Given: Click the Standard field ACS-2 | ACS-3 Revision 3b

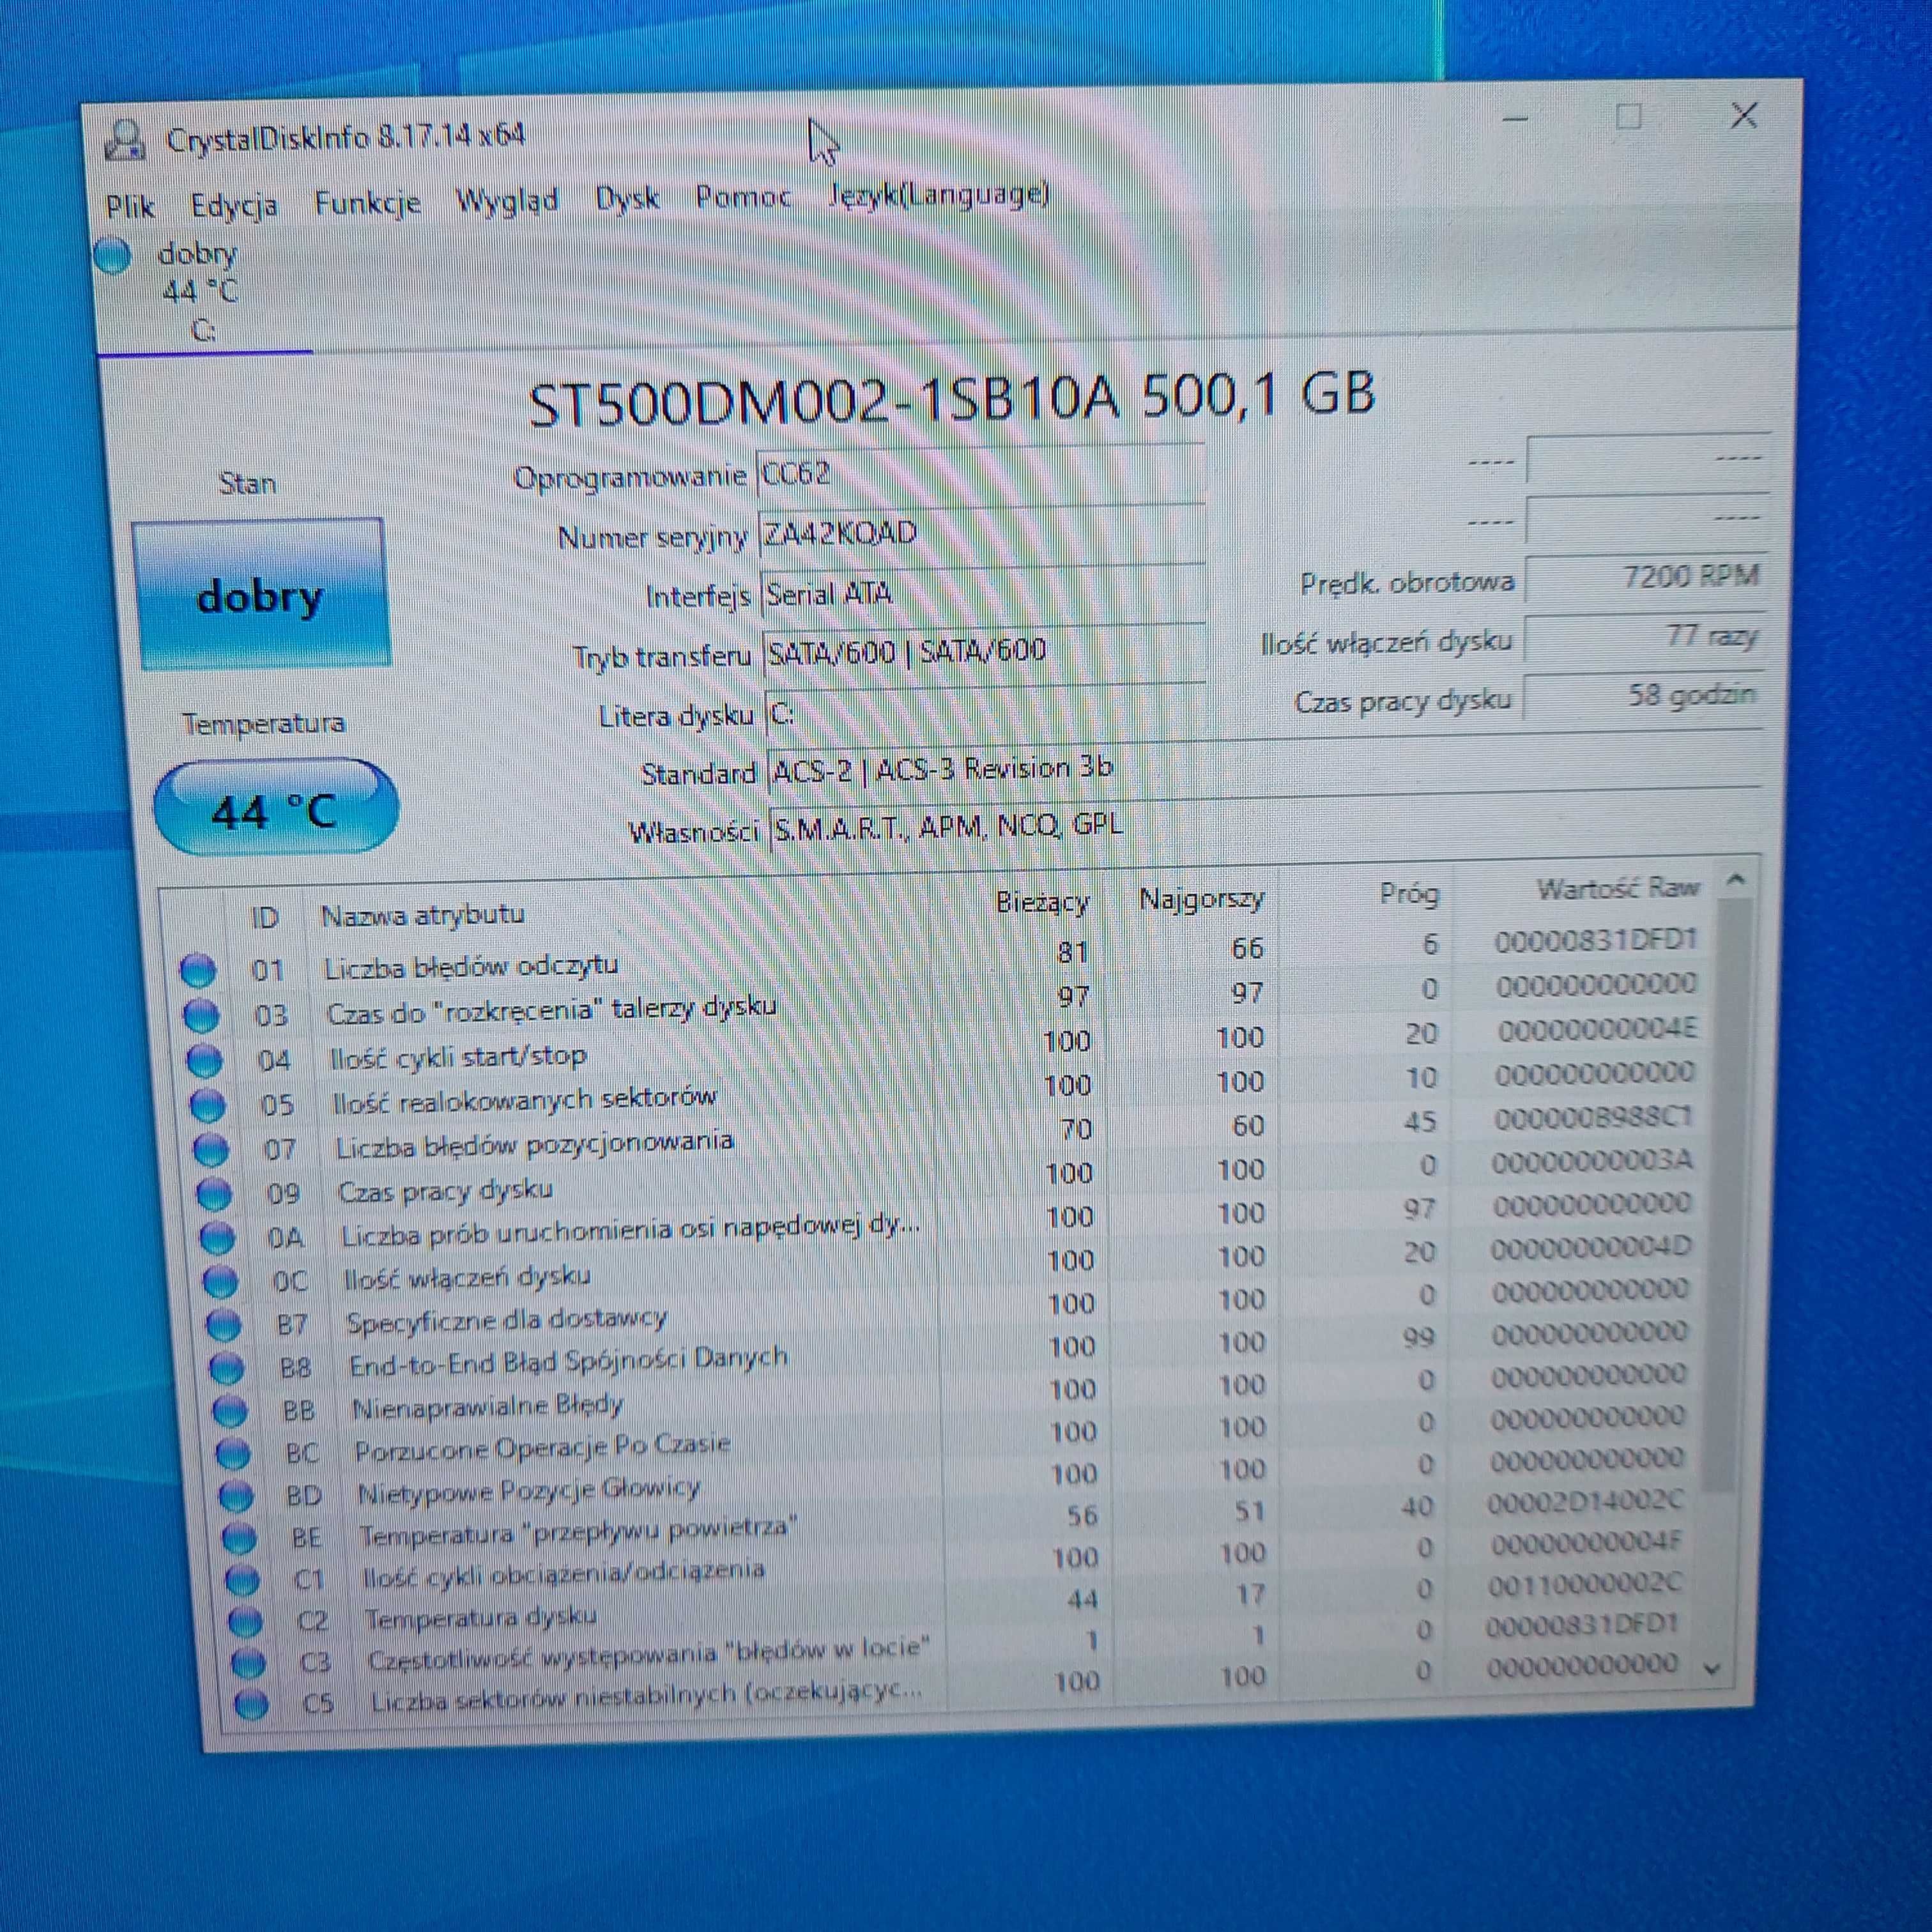Looking at the screenshot, I should click(1265, 765).
